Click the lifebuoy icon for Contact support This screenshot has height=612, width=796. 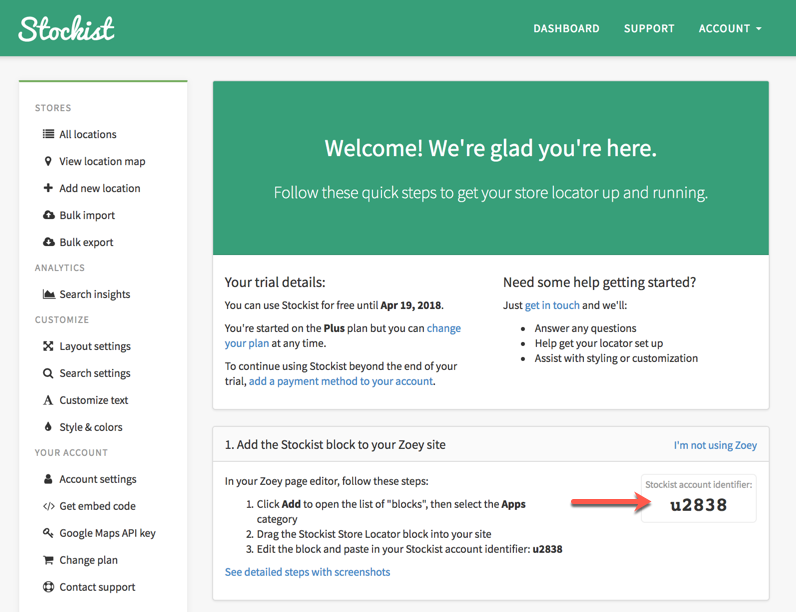pyautogui.click(x=48, y=587)
